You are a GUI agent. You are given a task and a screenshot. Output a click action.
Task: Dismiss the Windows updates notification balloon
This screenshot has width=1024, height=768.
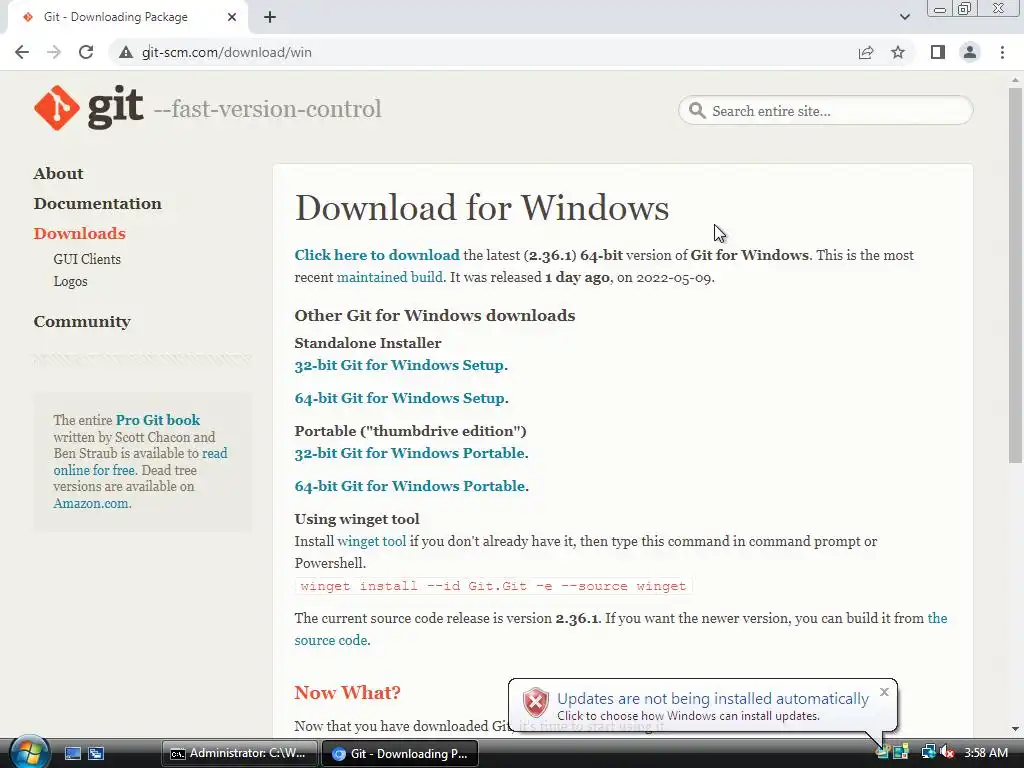(884, 692)
